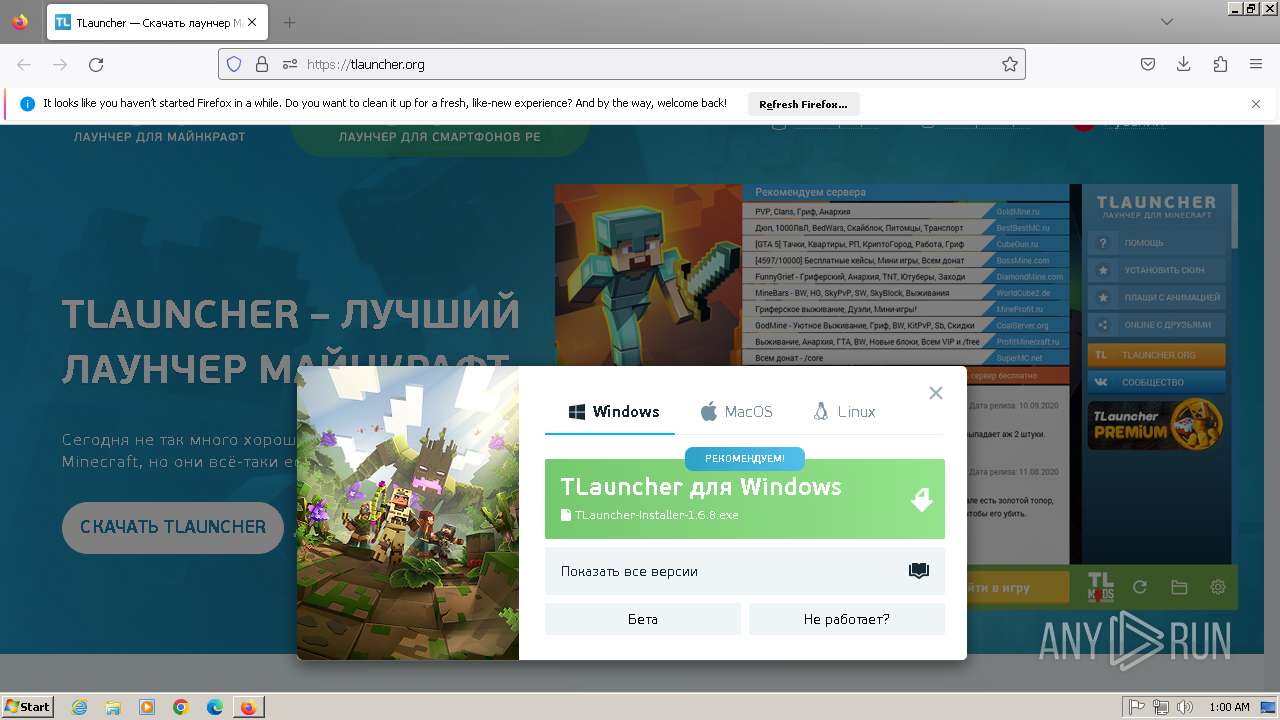Click the launcher refresh circular arrow icon
Image resolution: width=1280 pixels, height=720 pixels.
tap(1139, 588)
